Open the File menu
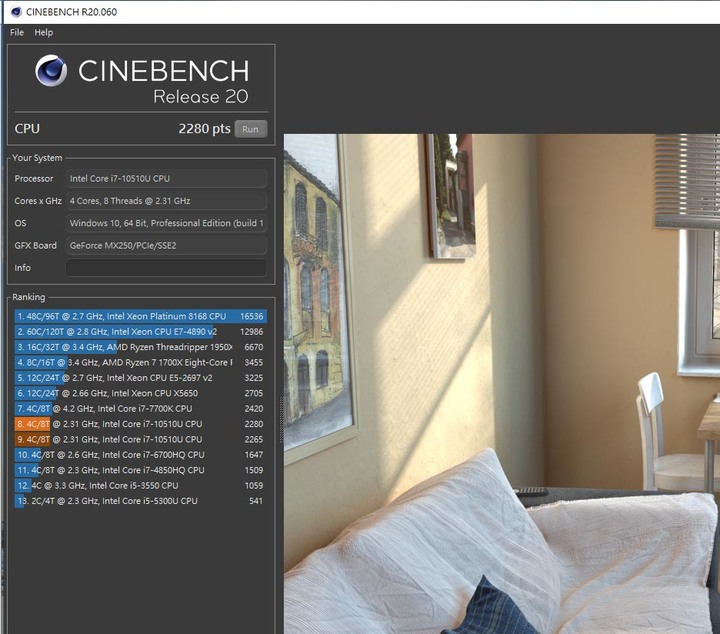The width and height of the screenshot is (720, 634). pyautogui.click(x=17, y=33)
